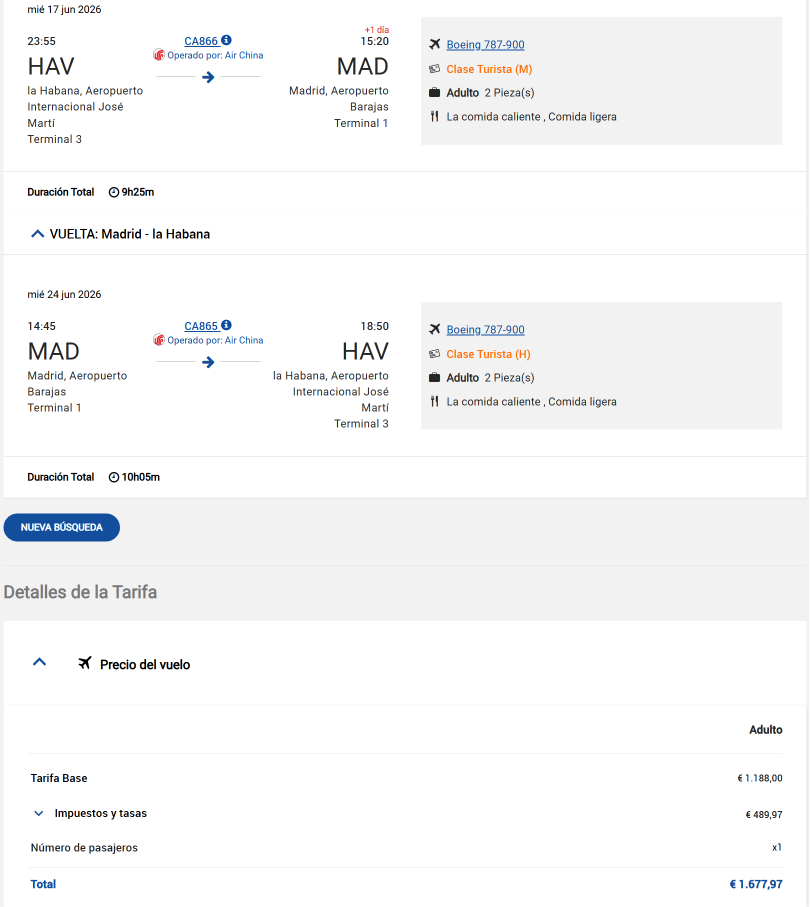Click clock icon next to 10h05m duration
The image size is (810, 907).
[x=114, y=477]
